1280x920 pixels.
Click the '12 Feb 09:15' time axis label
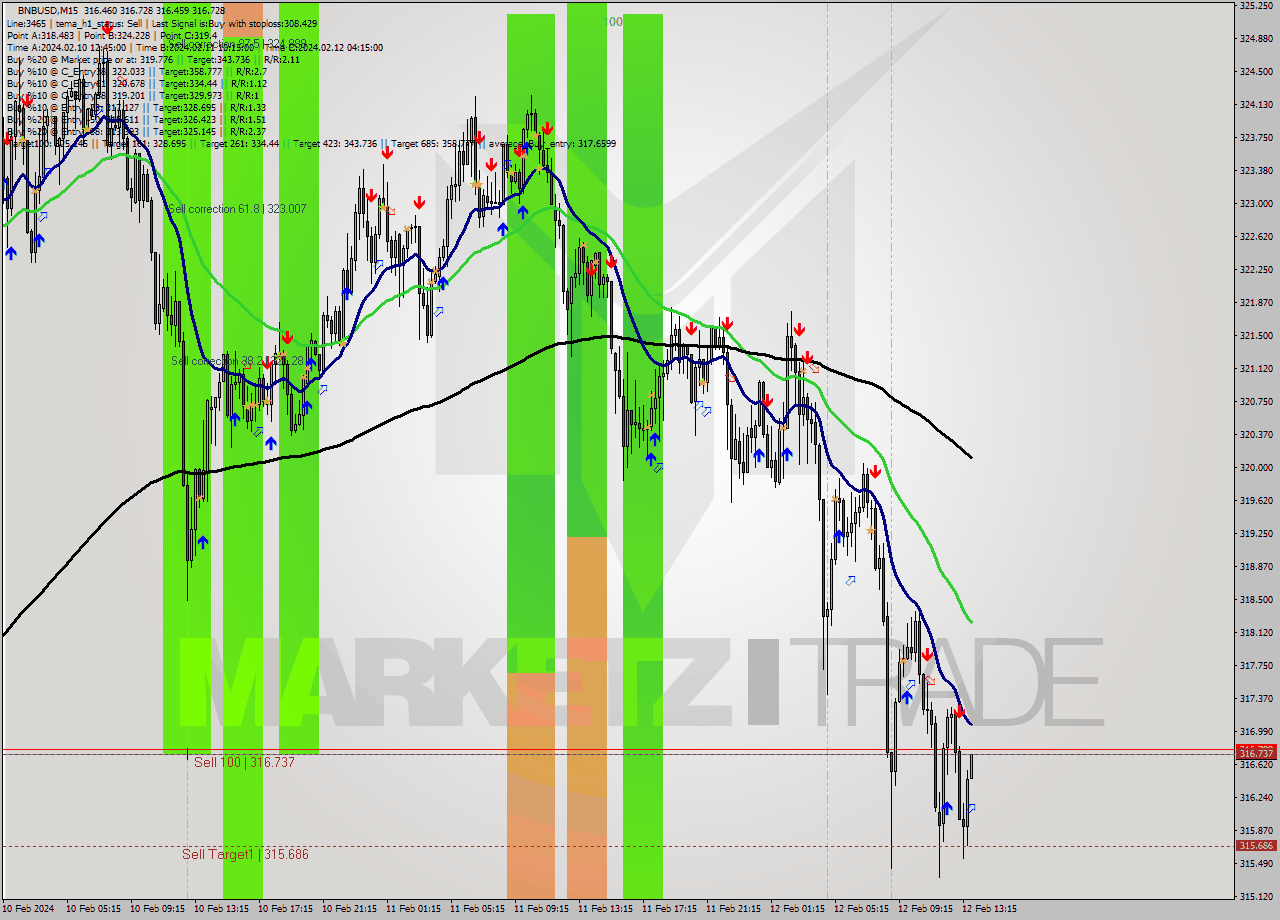coord(925,909)
